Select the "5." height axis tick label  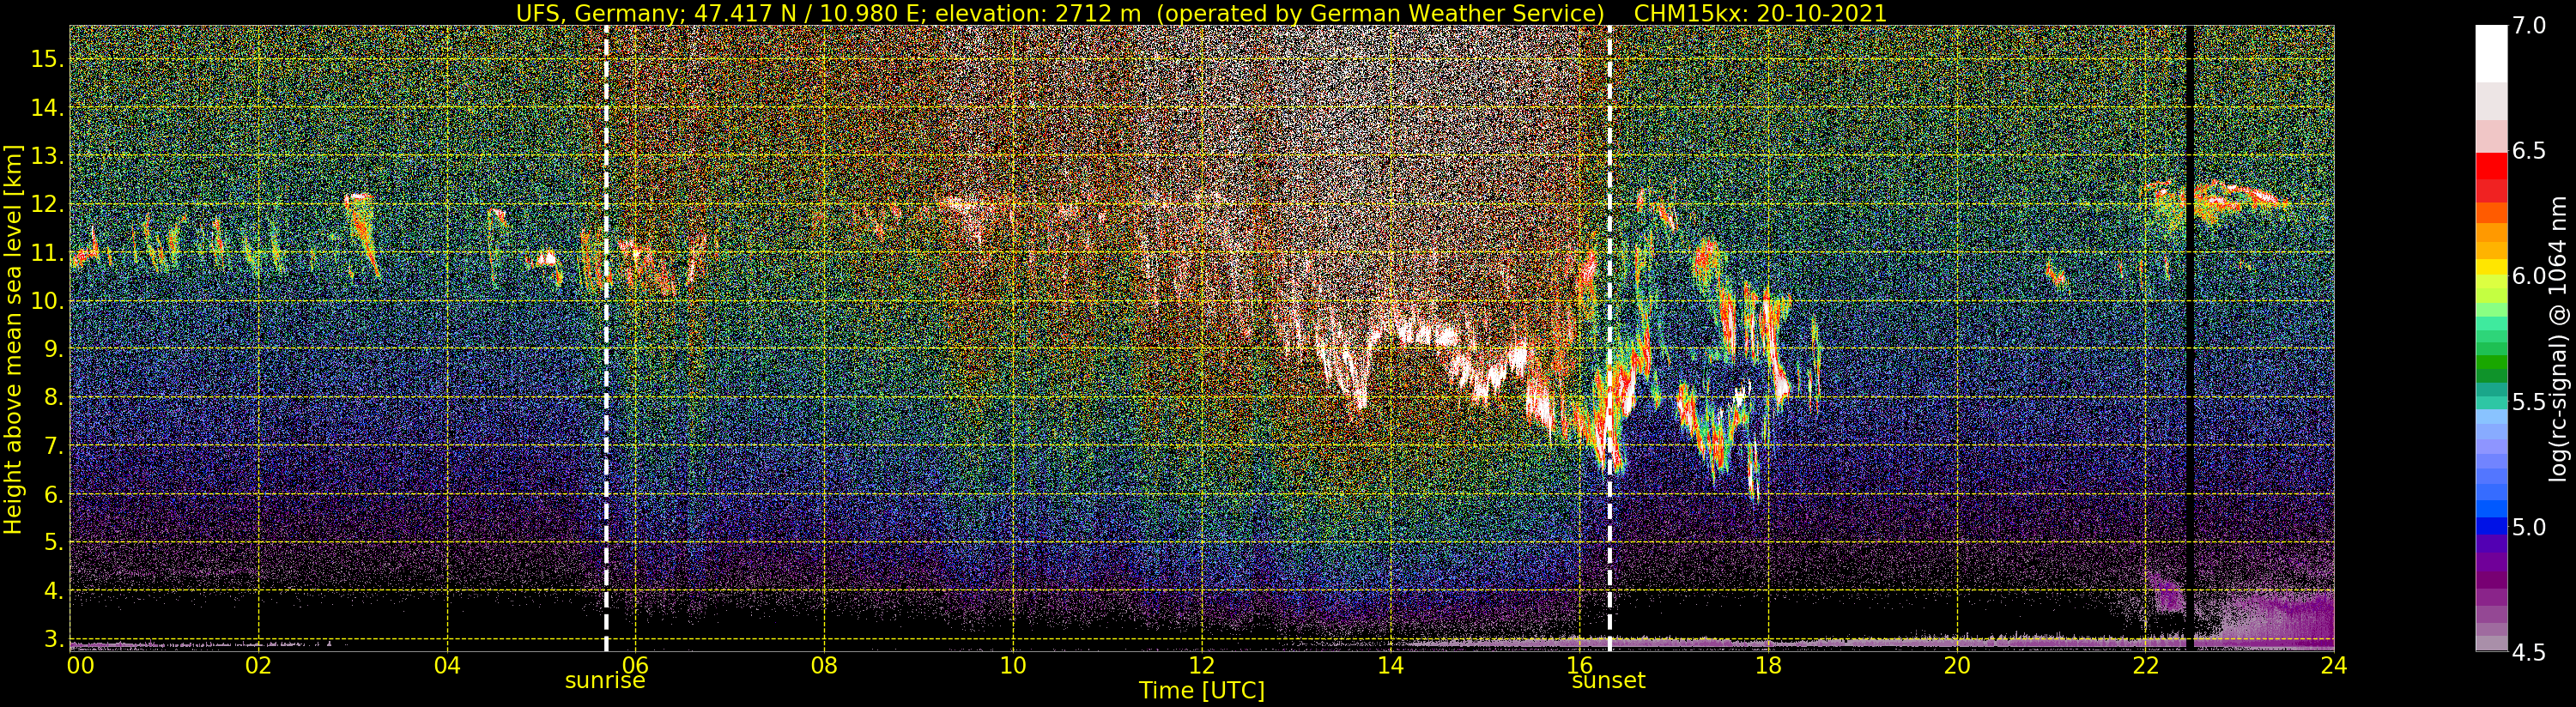pos(54,542)
